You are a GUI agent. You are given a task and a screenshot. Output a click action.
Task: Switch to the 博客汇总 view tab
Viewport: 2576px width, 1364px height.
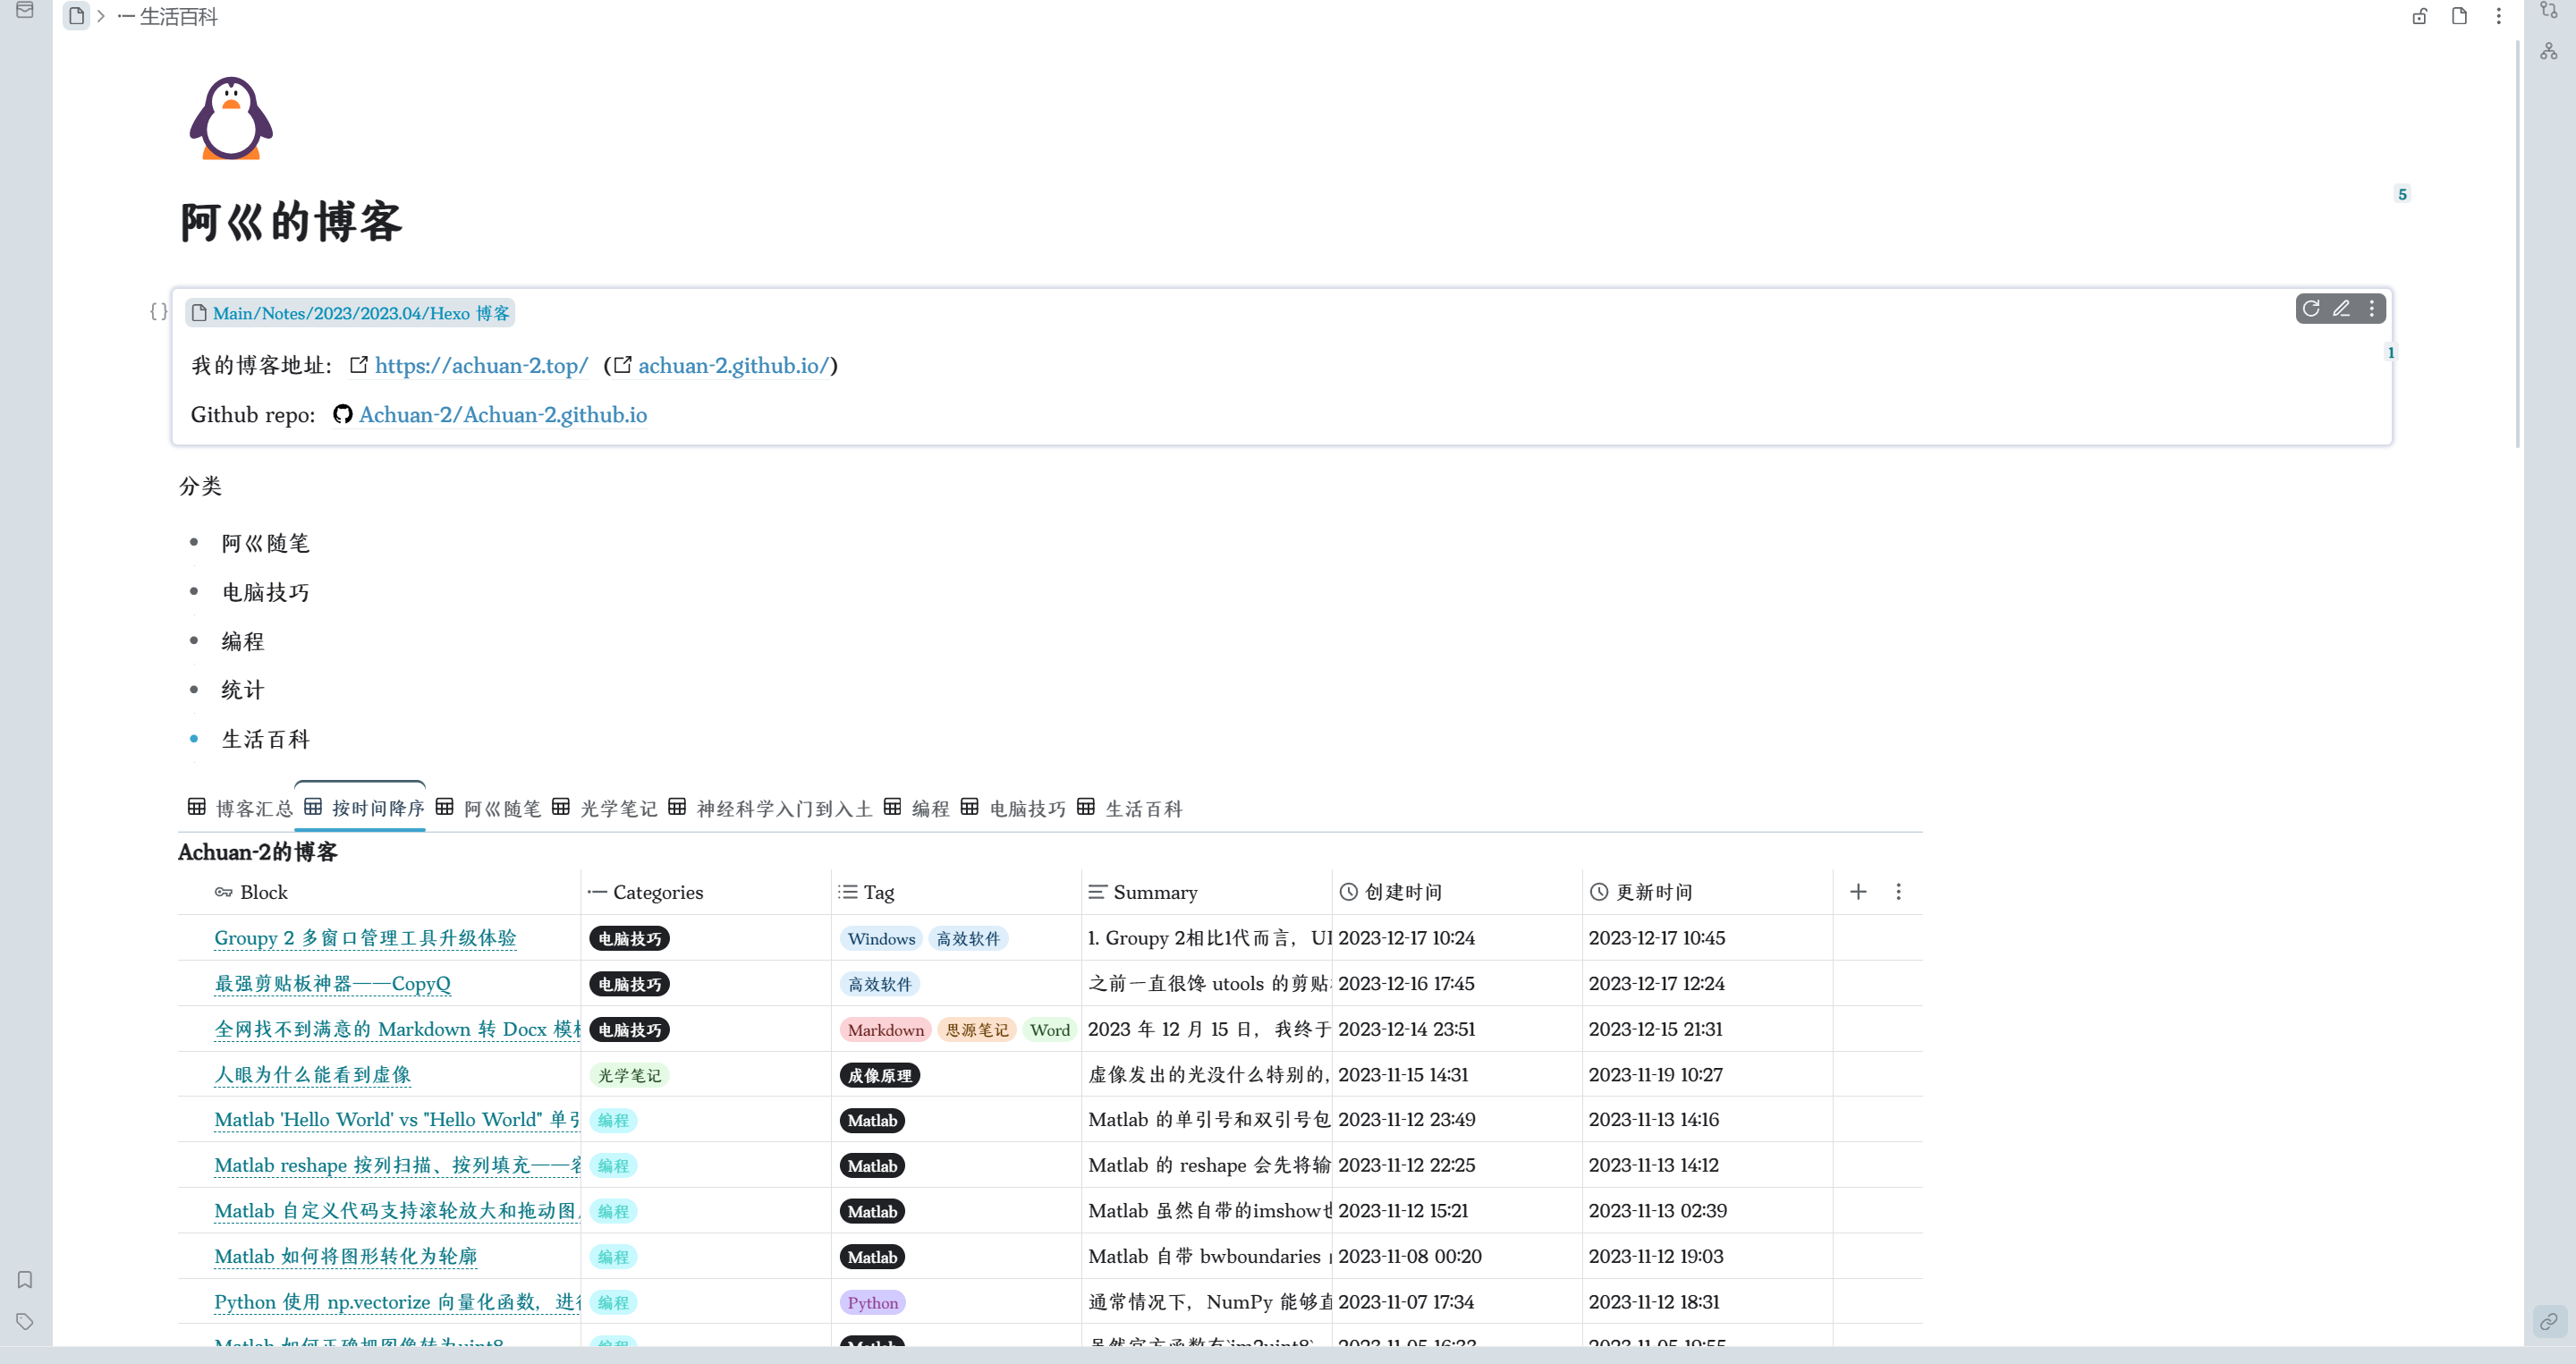(x=241, y=808)
